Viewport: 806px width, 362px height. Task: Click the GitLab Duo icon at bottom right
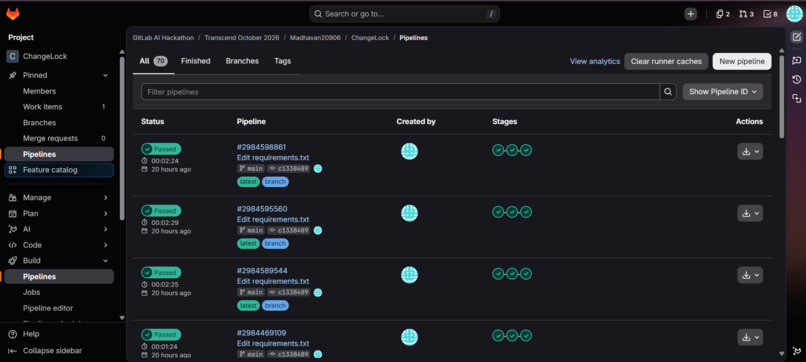[x=797, y=351]
